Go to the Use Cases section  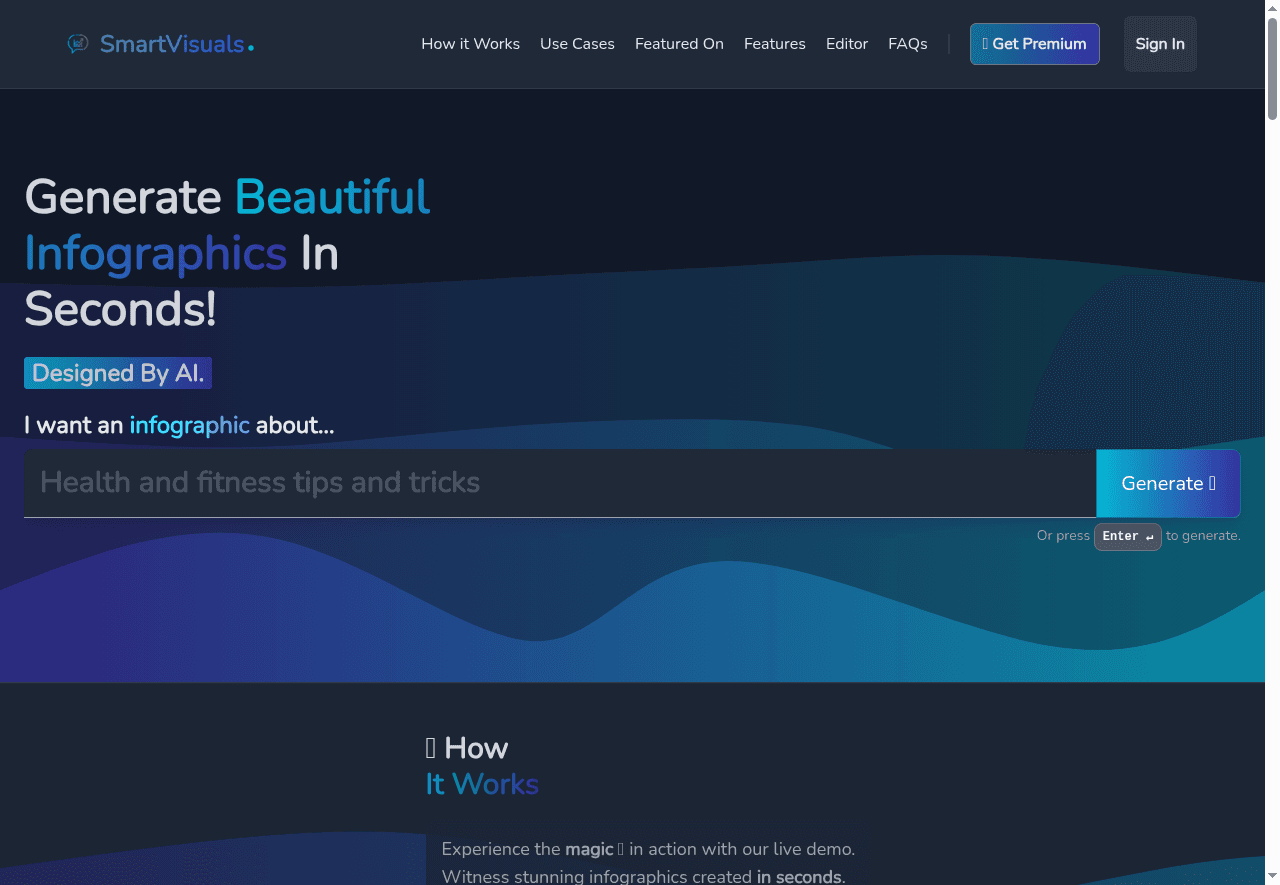tap(577, 44)
